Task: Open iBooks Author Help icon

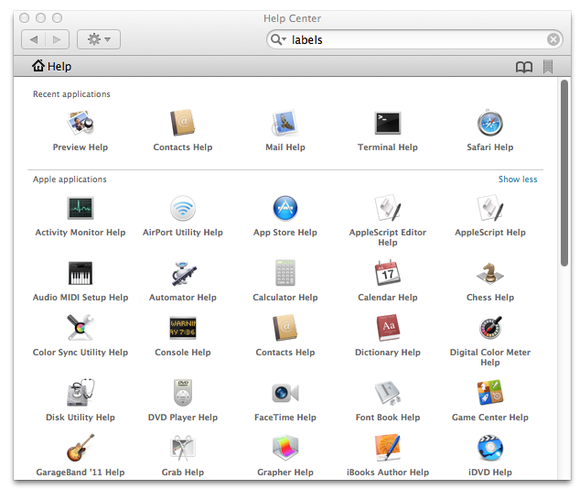Action: tap(387, 448)
